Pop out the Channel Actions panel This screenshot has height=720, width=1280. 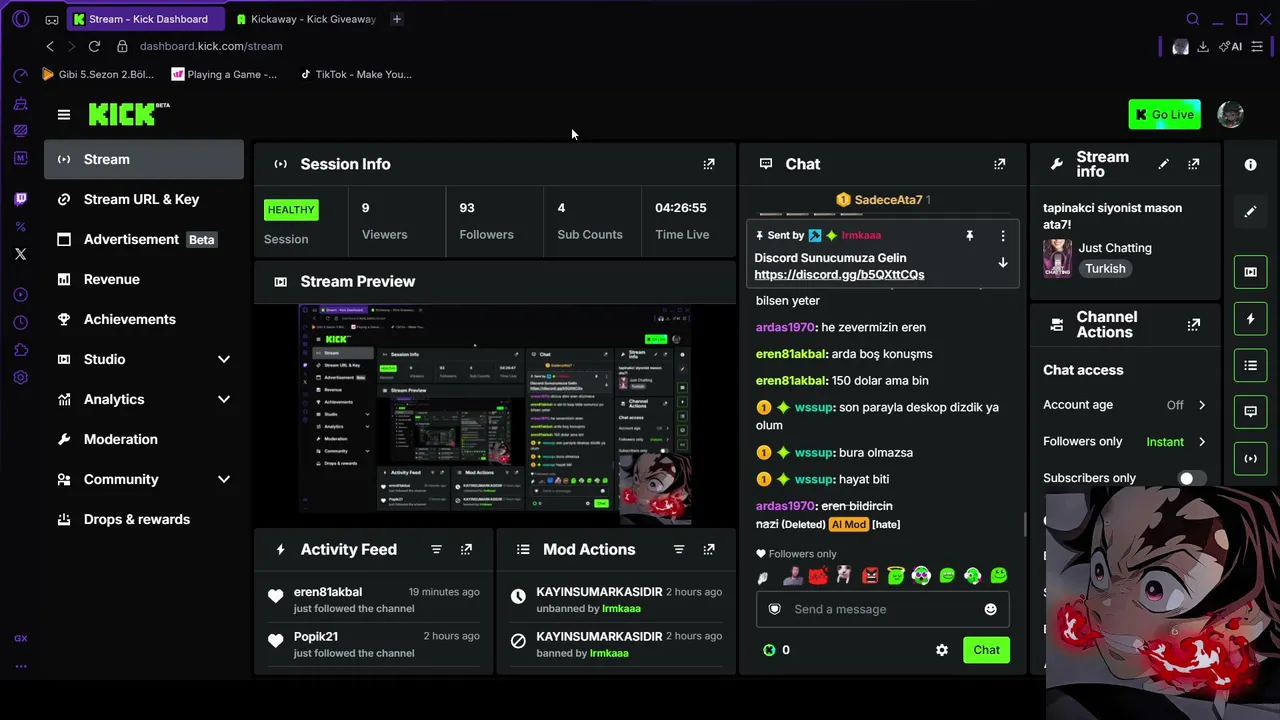tap(1193, 325)
